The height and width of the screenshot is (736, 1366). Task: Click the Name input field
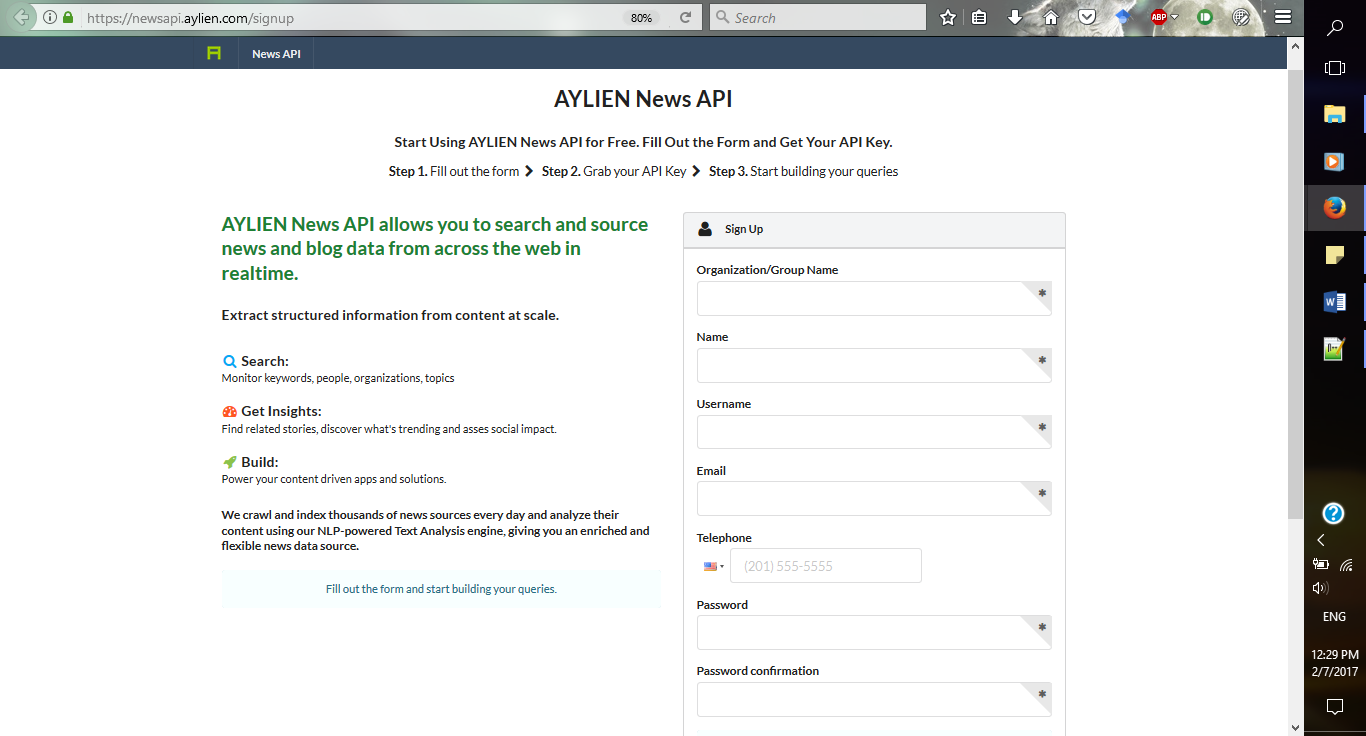[874, 365]
